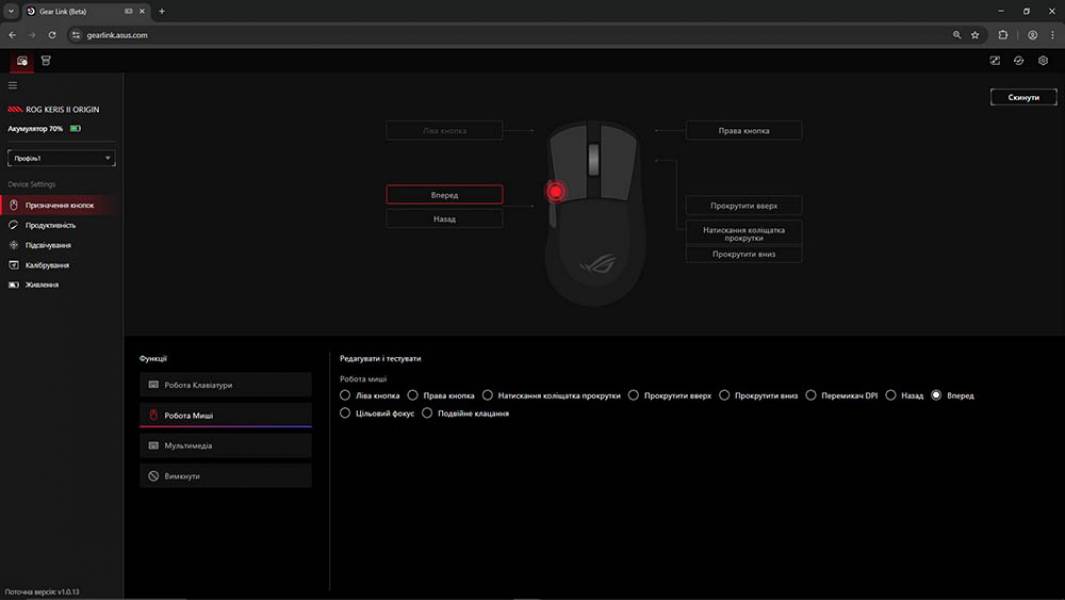Click the theme switcher icon near top right

click(x=994, y=60)
